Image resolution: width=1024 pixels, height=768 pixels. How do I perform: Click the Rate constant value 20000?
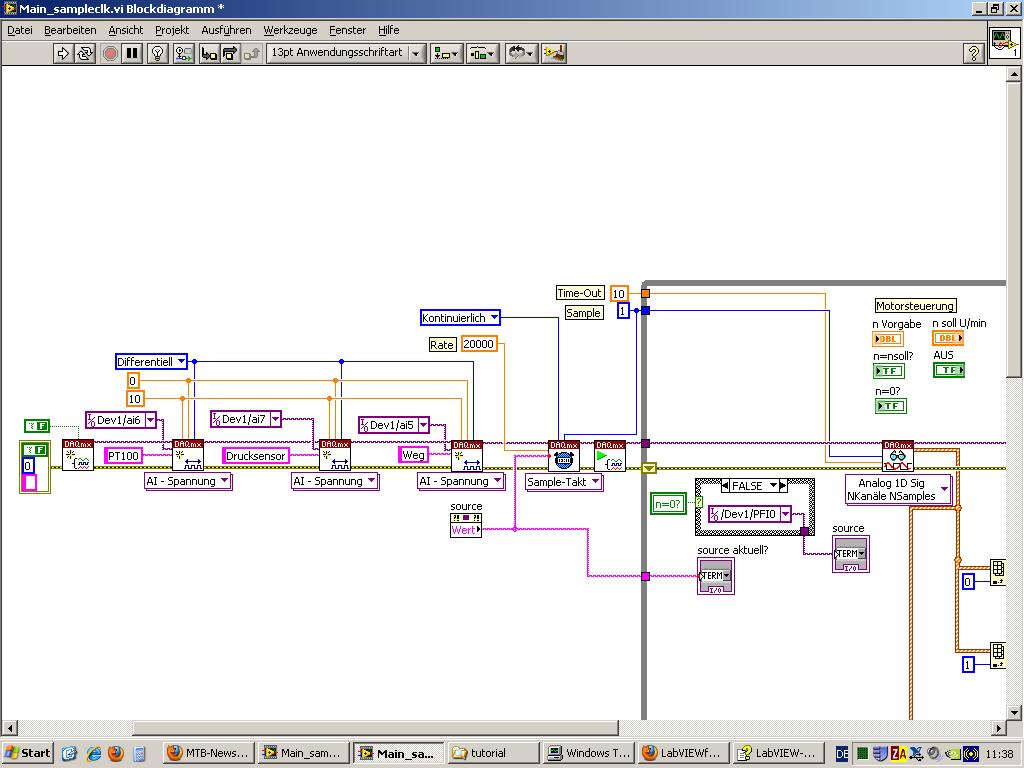pos(479,344)
